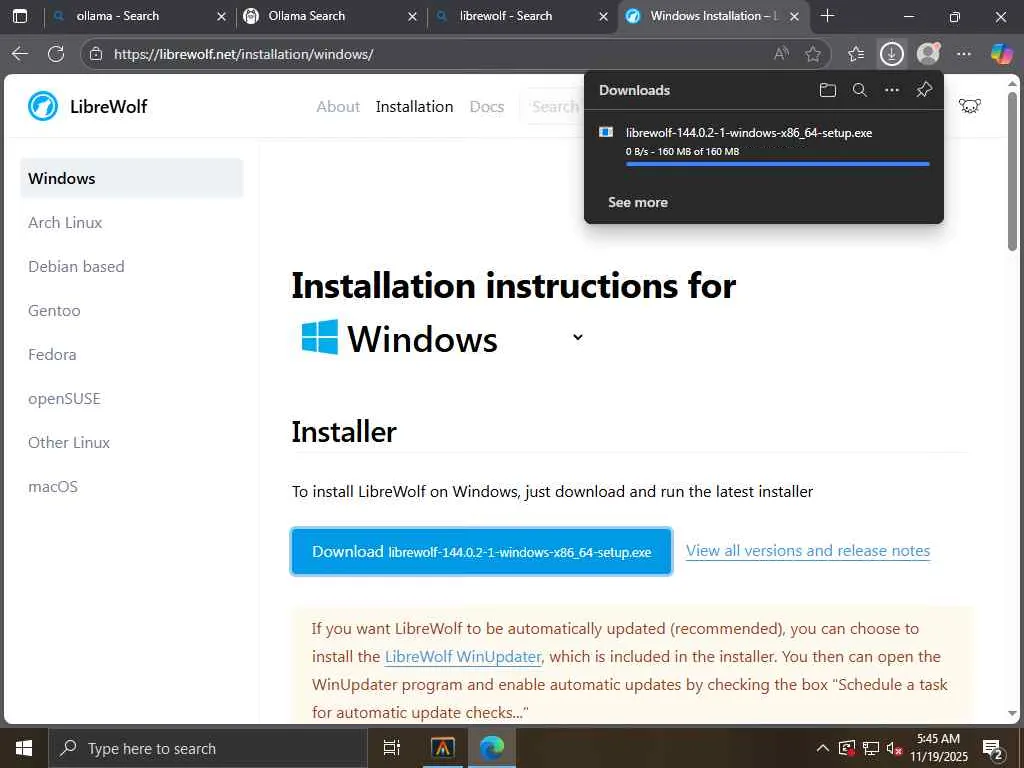This screenshot has width=1024, height=768.
Task: Open the tab actions menu icon
Action: point(20,16)
